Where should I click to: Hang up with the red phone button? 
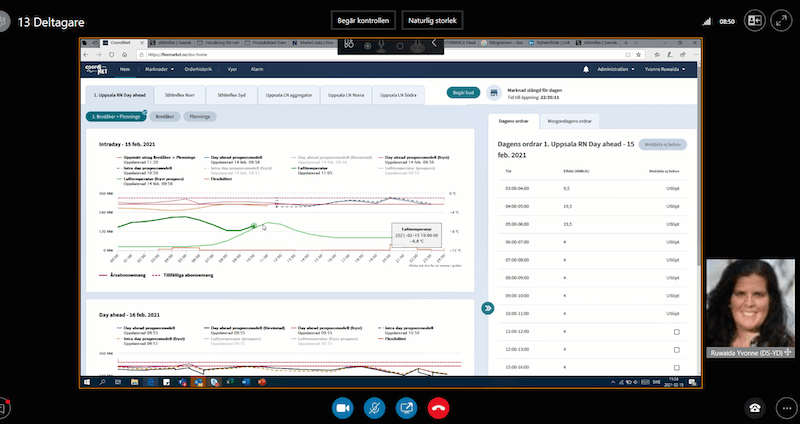[x=437, y=407]
